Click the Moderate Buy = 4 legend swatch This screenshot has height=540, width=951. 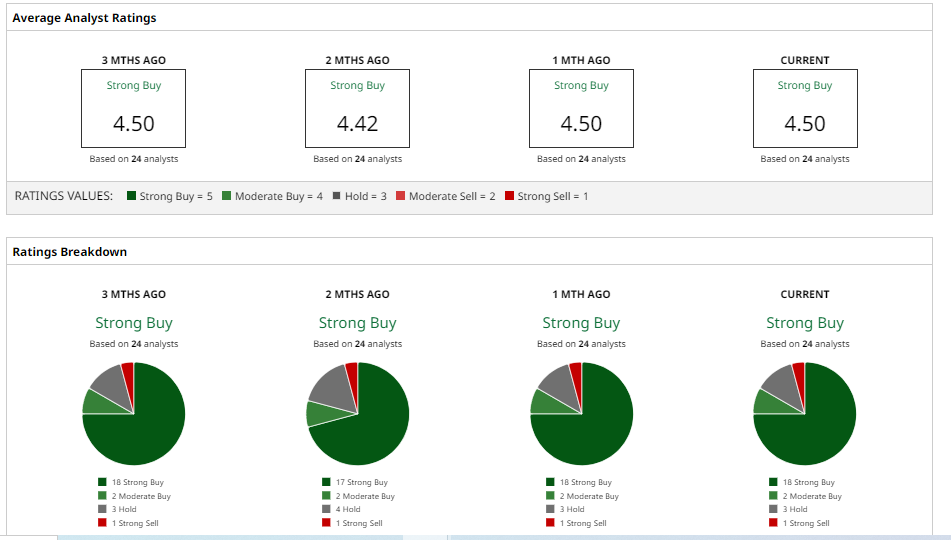(x=227, y=196)
